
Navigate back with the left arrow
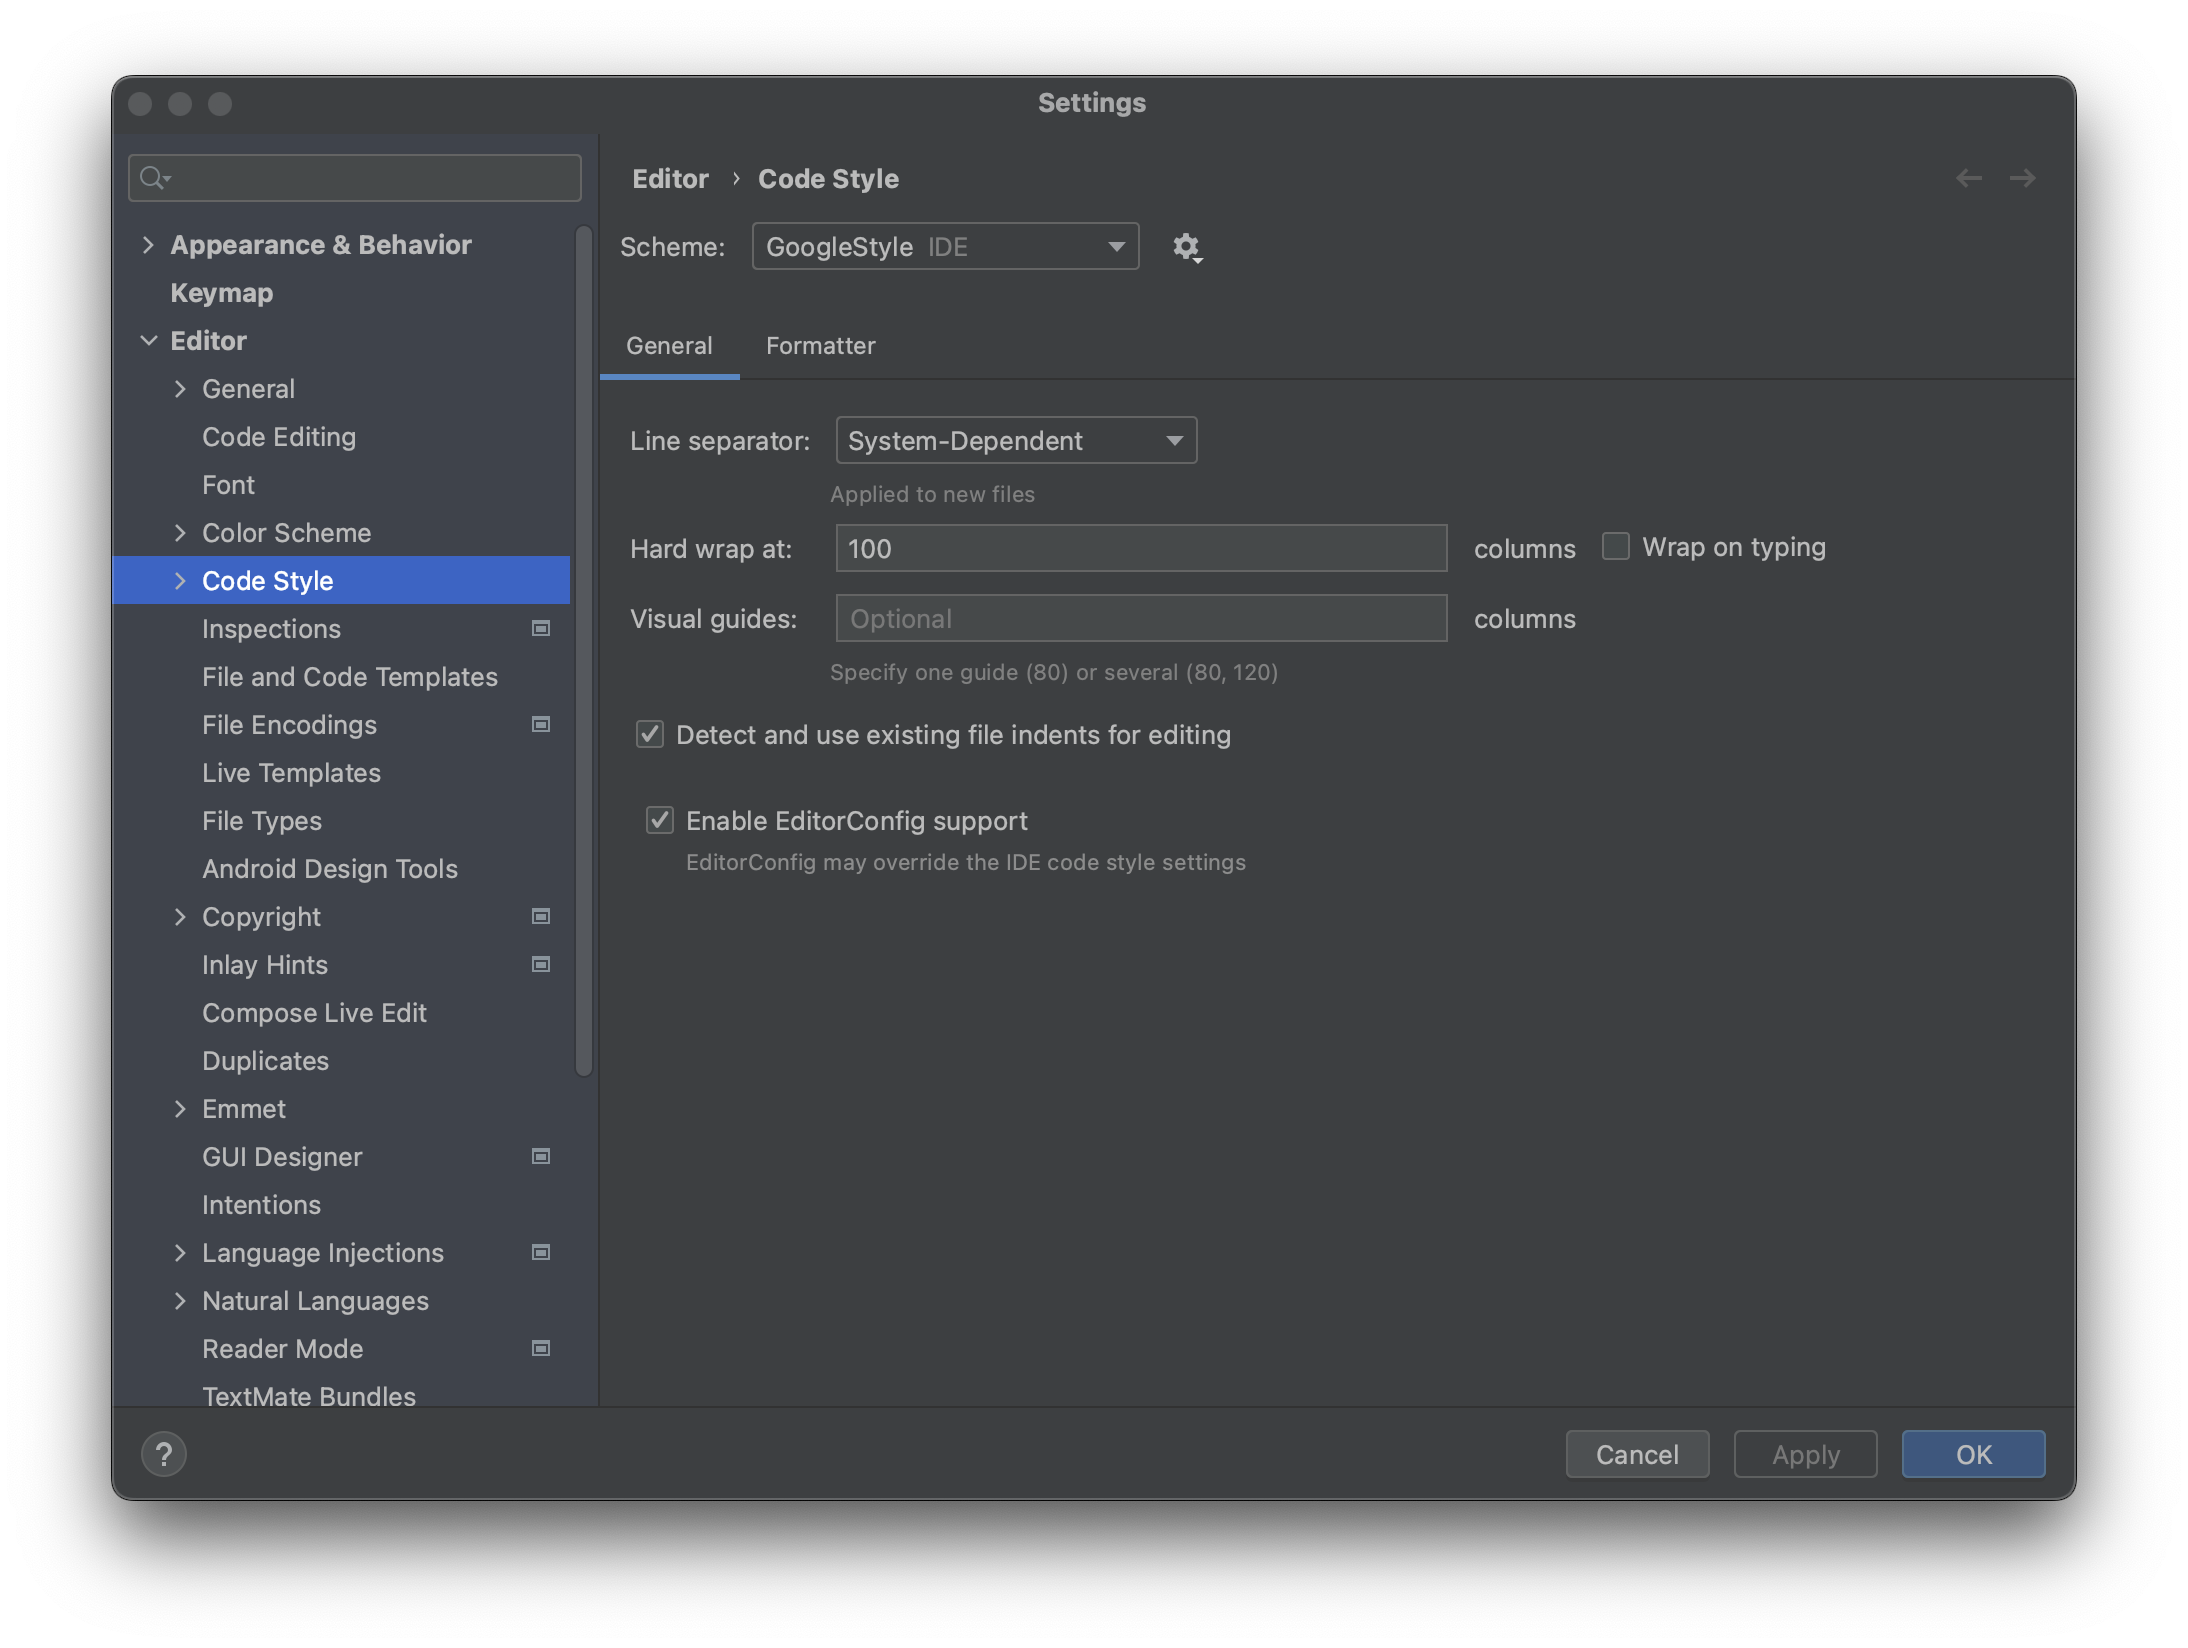point(1968,178)
